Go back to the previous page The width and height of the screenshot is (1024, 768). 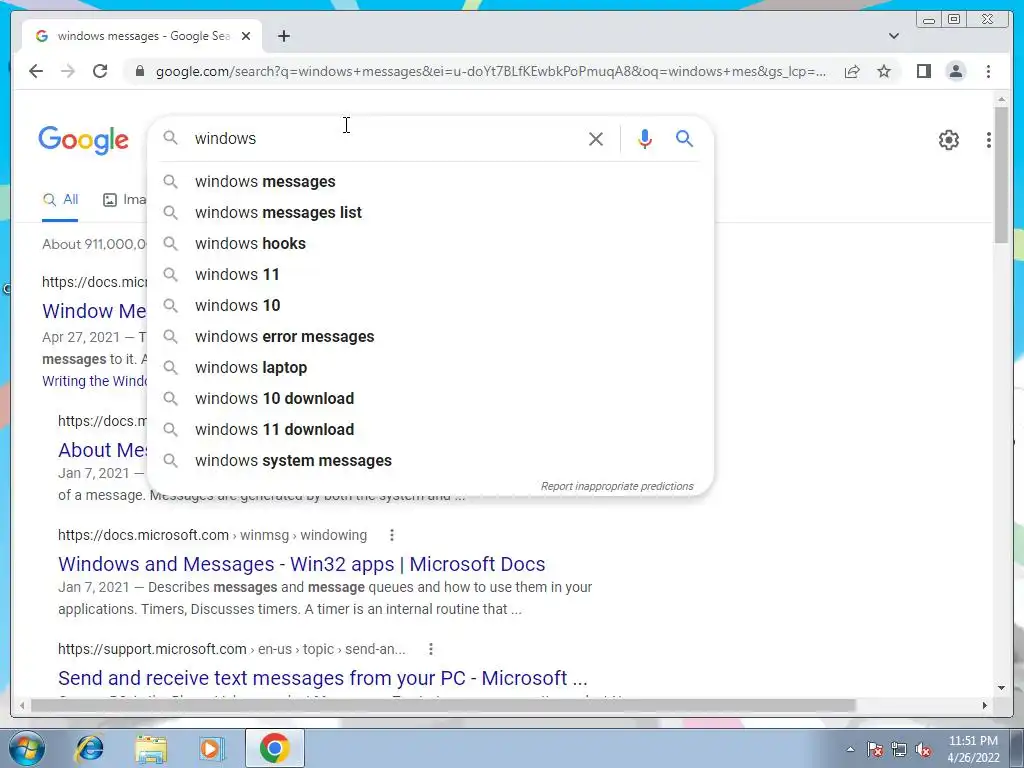(x=36, y=71)
